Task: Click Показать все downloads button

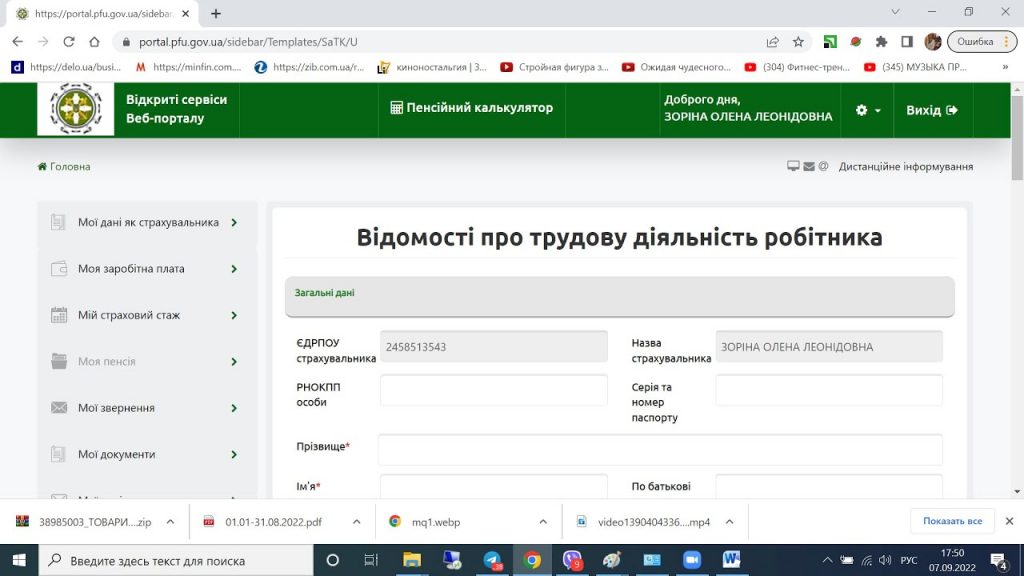Action: coord(952,521)
